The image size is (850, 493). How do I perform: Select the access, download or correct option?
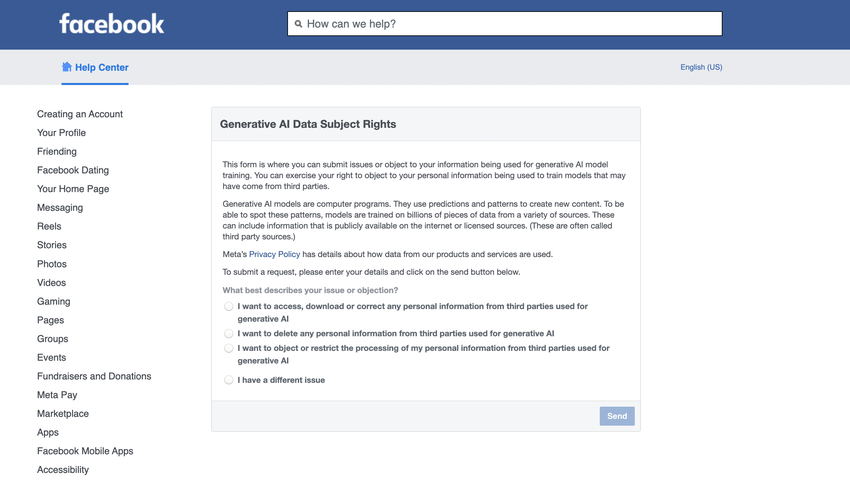click(x=229, y=307)
